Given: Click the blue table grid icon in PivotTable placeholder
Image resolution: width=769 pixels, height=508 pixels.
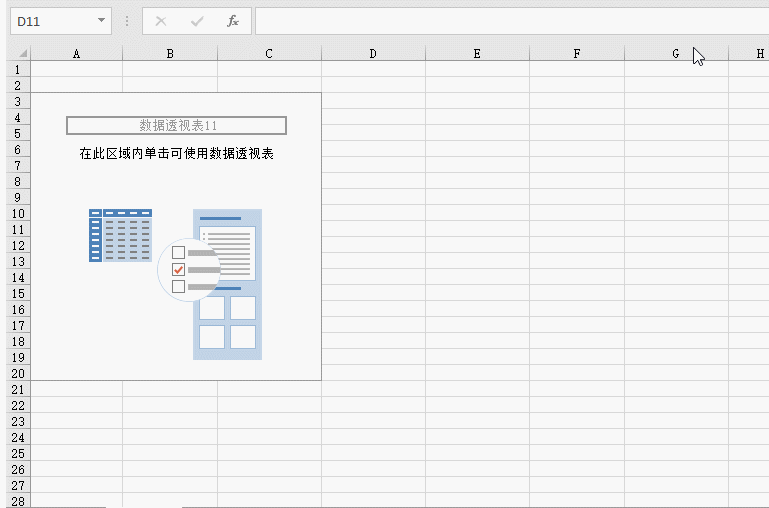Looking at the screenshot, I should coord(120,236).
